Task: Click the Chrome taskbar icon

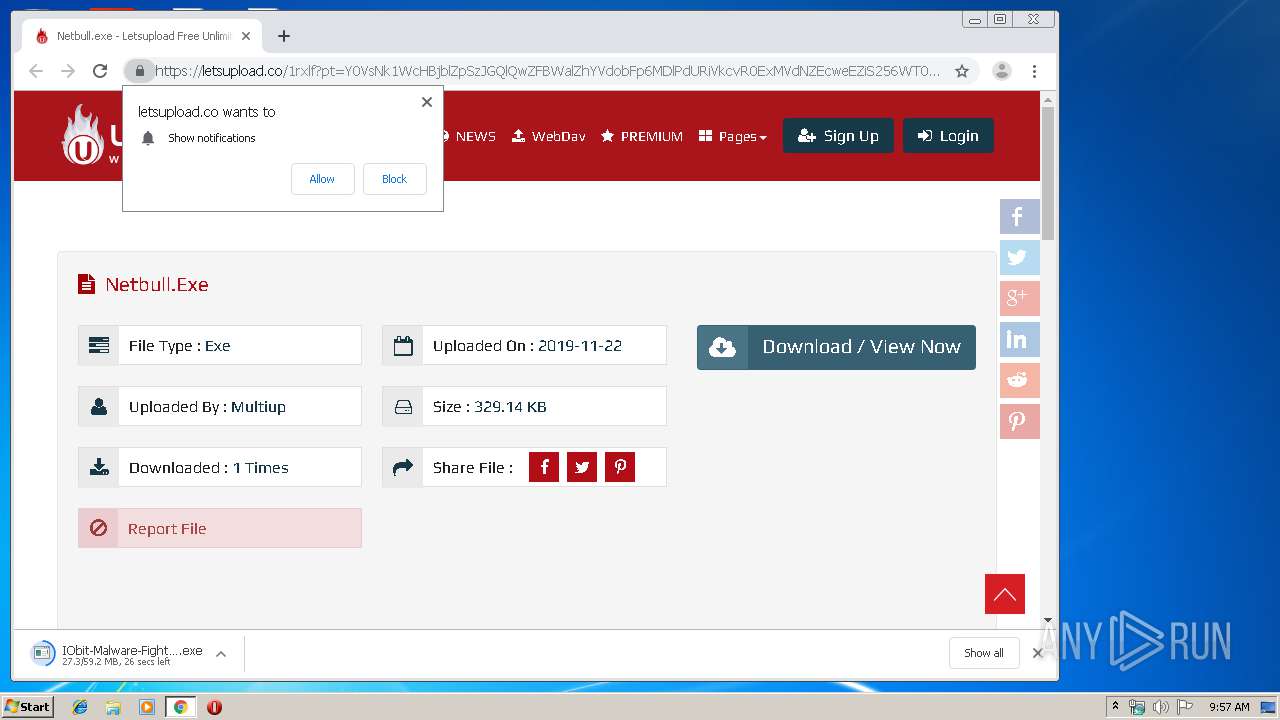Action: pos(180,707)
